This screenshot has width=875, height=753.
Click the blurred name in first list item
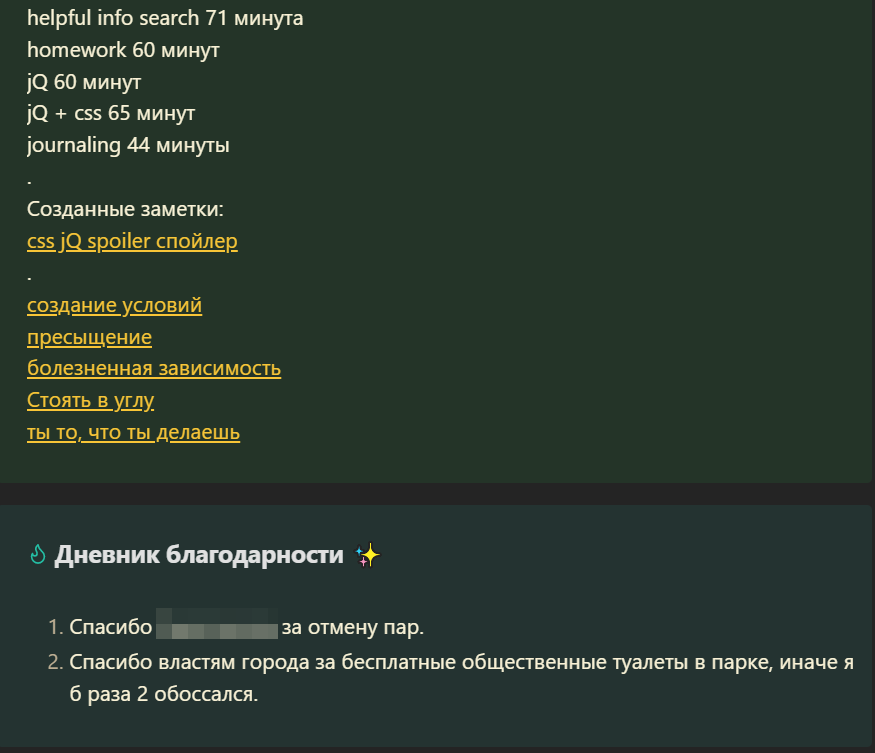(217, 624)
